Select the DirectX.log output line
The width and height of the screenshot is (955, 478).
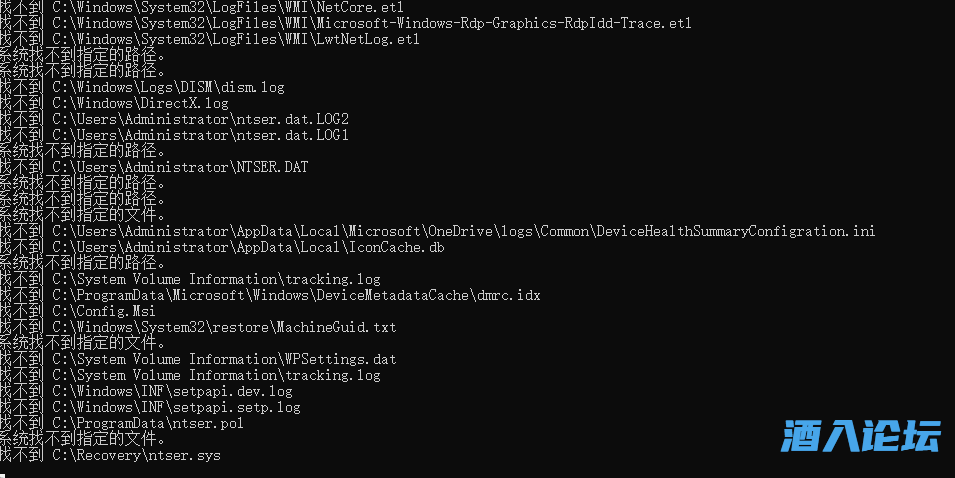pos(113,103)
